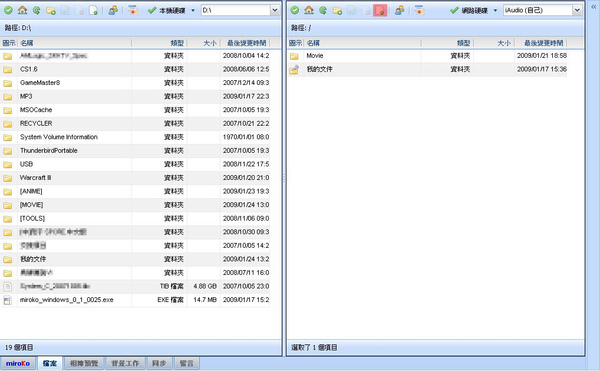600x371 pixels.
Task: Click the 19 個項目 status text
Action: 19,348
